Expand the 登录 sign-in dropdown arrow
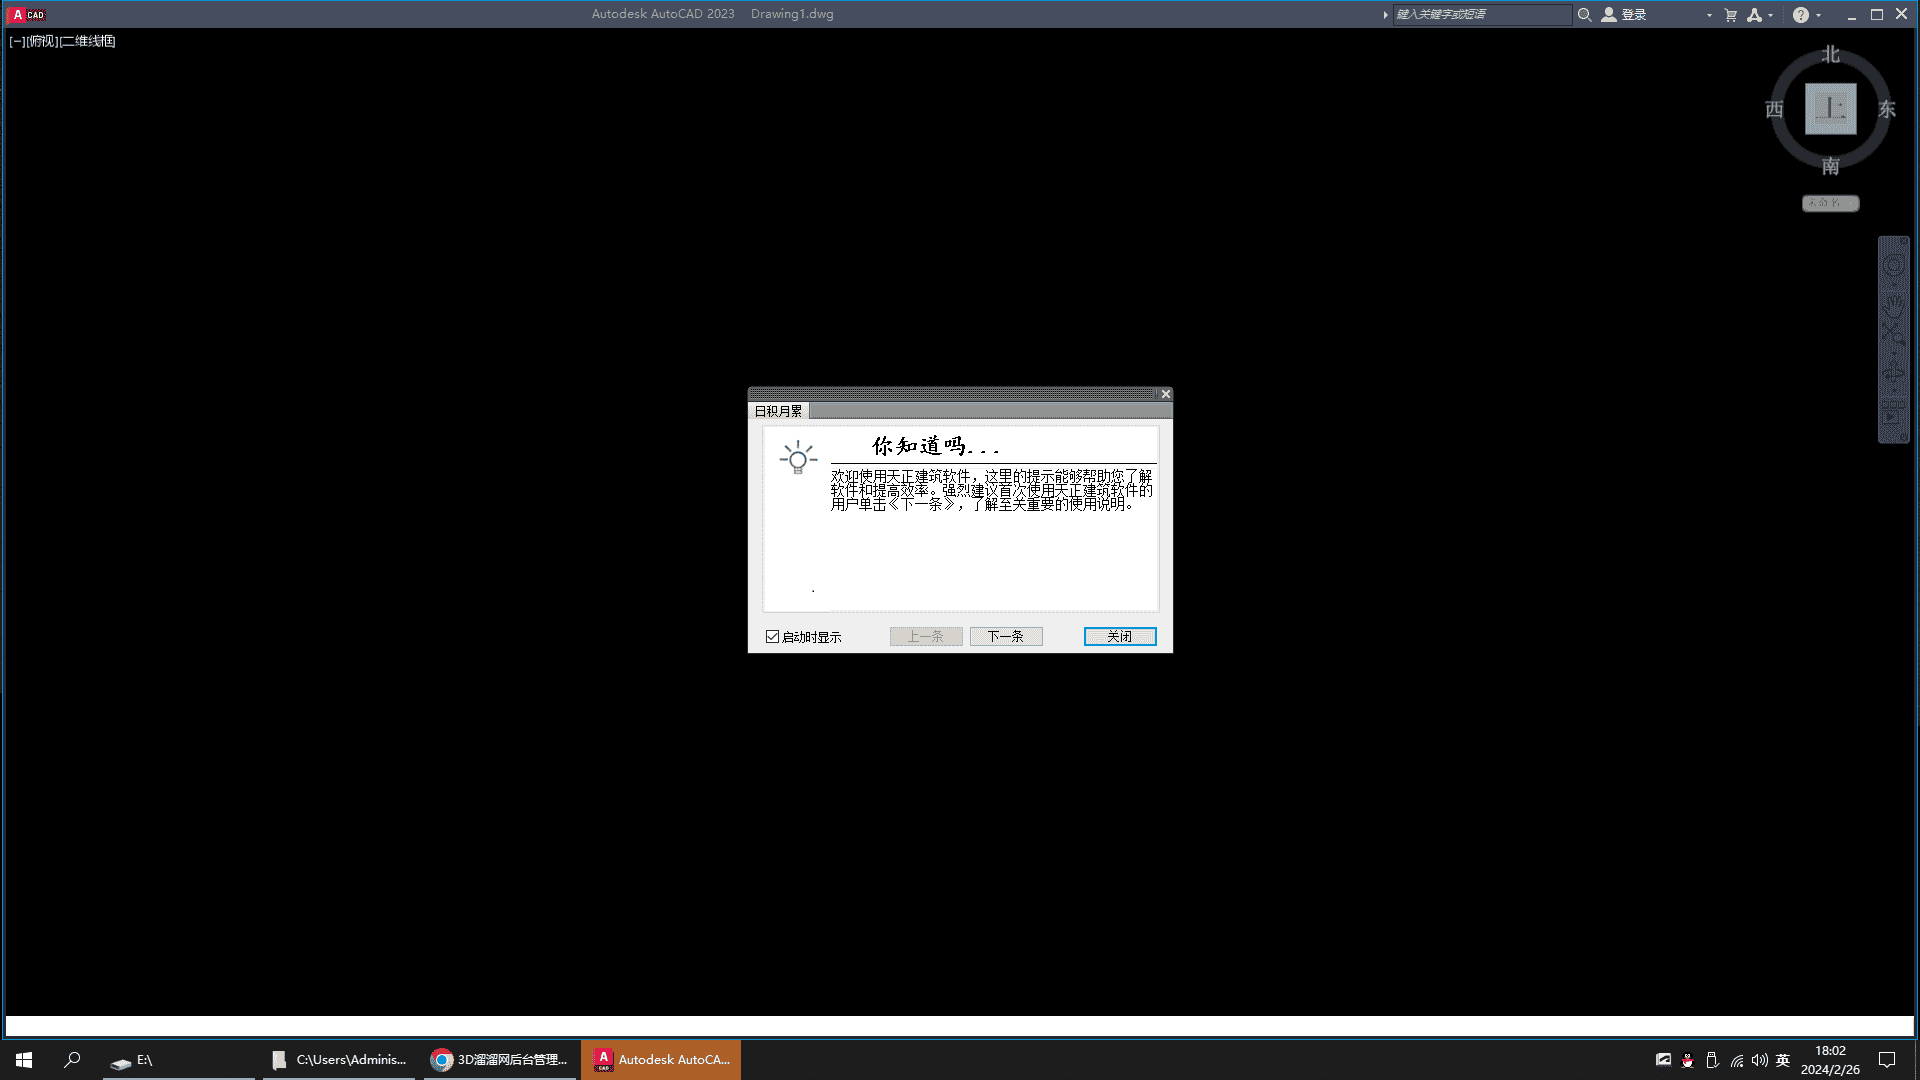 (1709, 15)
